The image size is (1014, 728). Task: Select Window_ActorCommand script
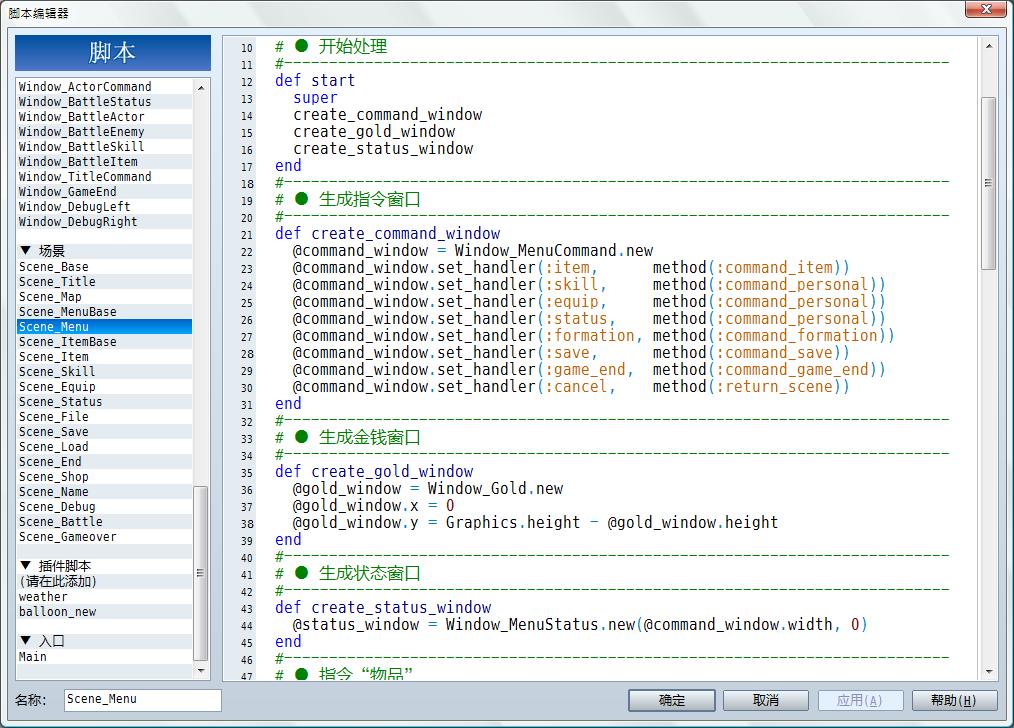[x=104, y=87]
